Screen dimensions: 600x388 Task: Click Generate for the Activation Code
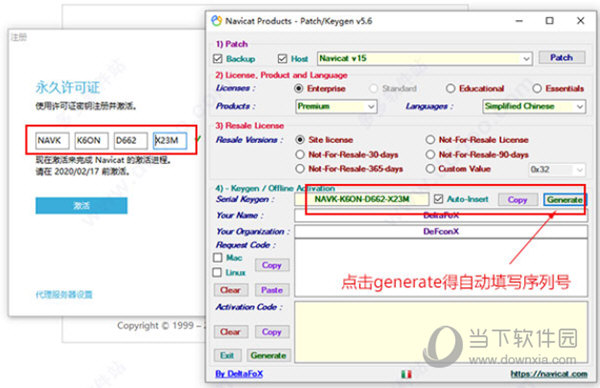pyautogui.click(x=268, y=355)
